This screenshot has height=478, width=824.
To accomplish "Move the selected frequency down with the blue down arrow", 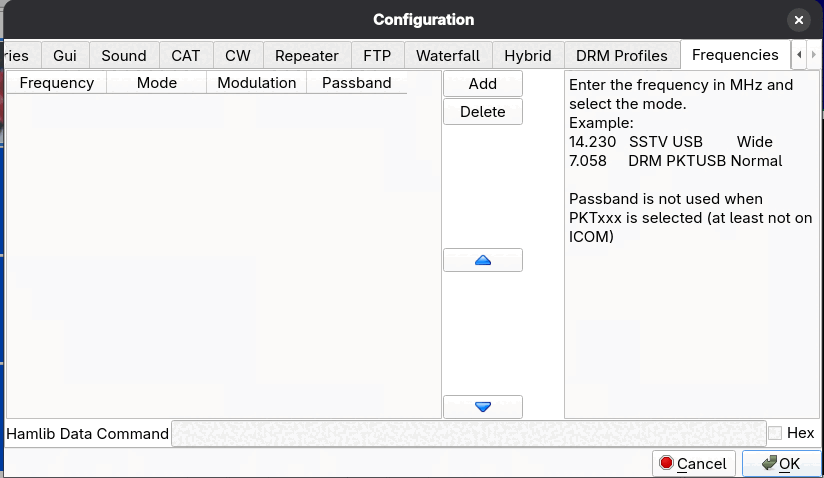I will click(x=482, y=407).
